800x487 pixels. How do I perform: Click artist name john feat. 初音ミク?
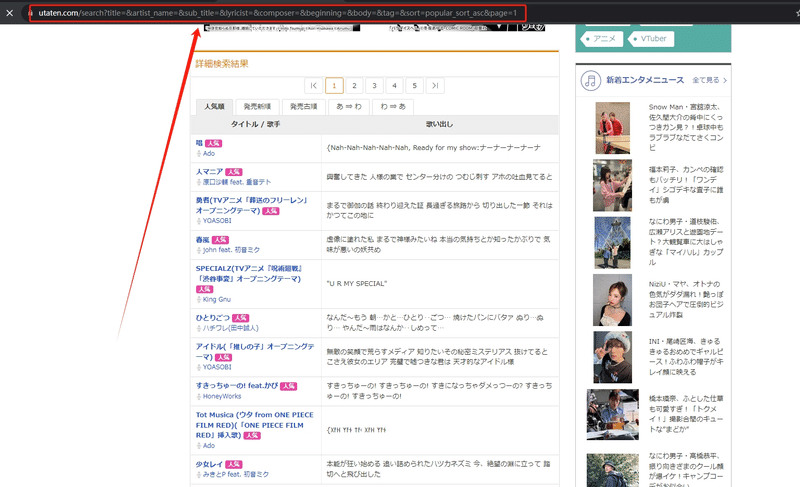(x=231, y=250)
